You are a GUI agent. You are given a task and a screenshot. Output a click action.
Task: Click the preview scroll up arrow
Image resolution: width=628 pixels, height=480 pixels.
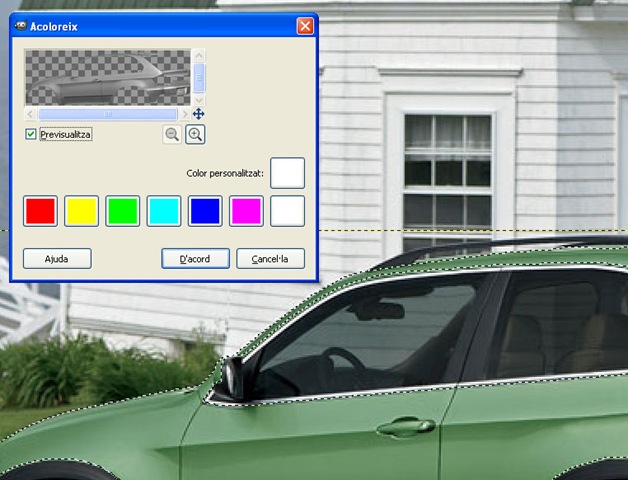(199, 55)
